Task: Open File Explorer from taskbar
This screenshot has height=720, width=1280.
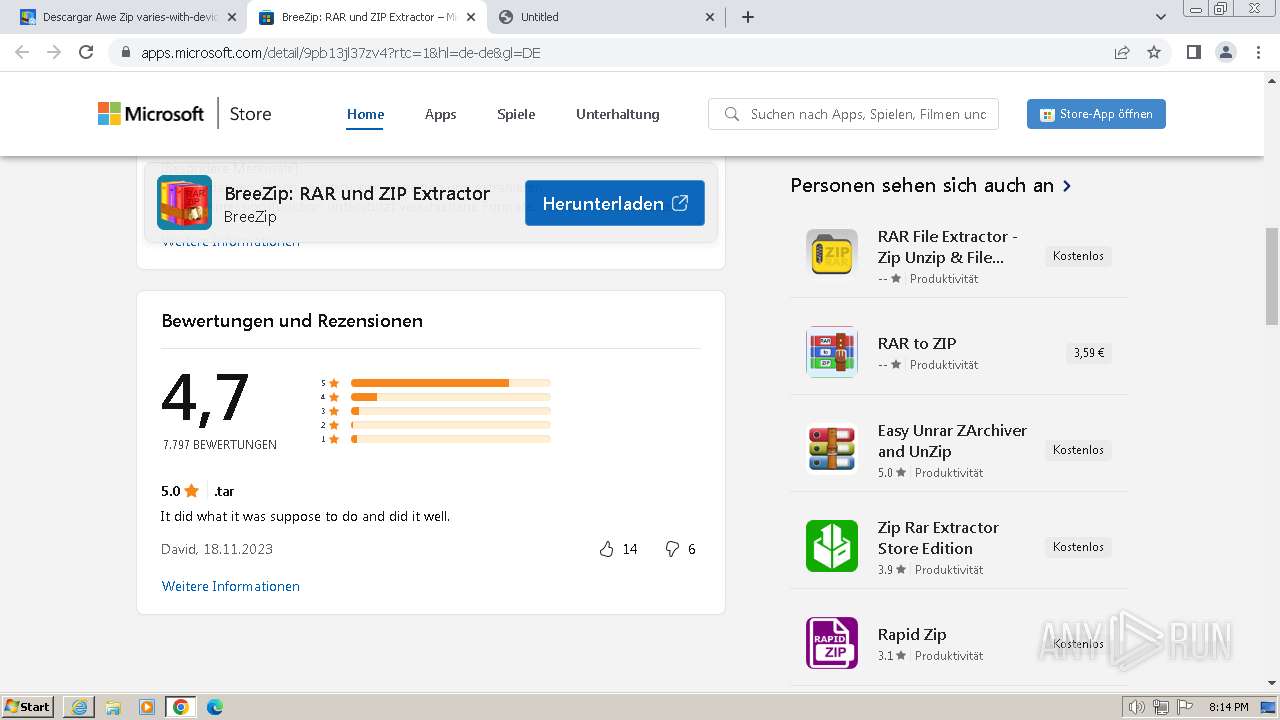Action: (x=113, y=707)
